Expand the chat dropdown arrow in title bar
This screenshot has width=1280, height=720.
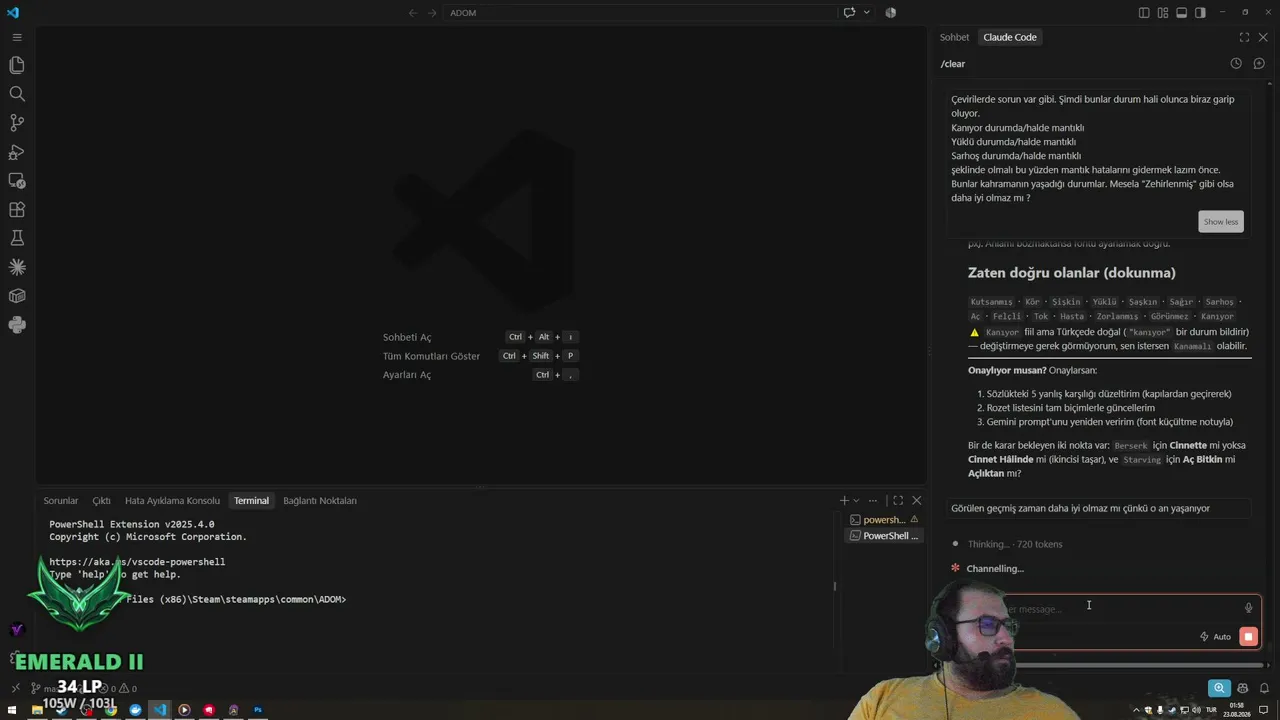[x=866, y=13]
